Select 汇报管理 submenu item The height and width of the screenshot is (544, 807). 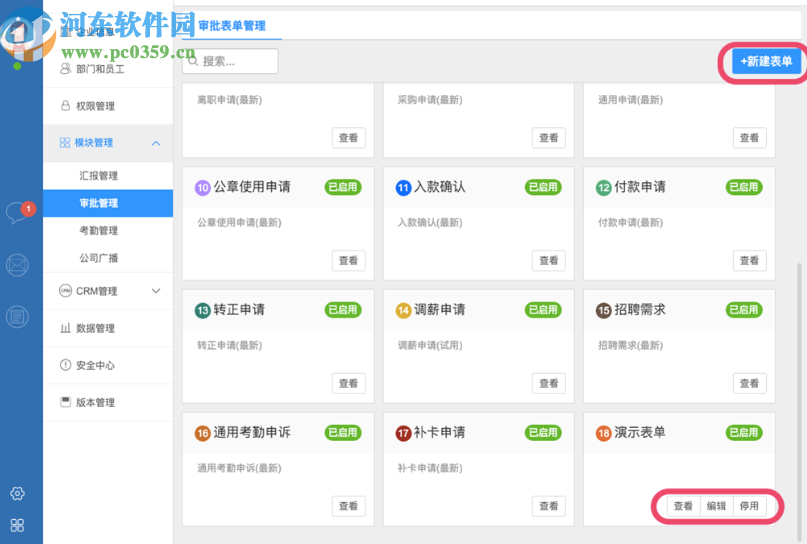coord(108,176)
